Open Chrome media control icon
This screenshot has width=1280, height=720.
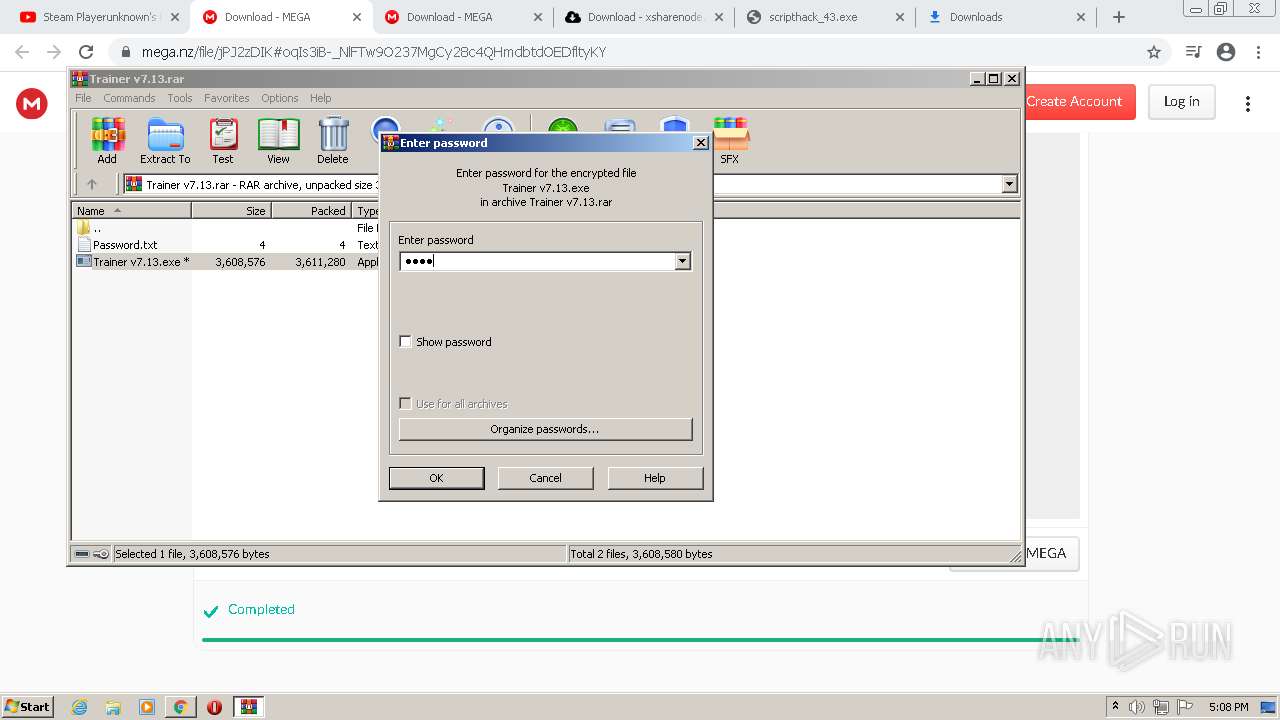click(1193, 52)
